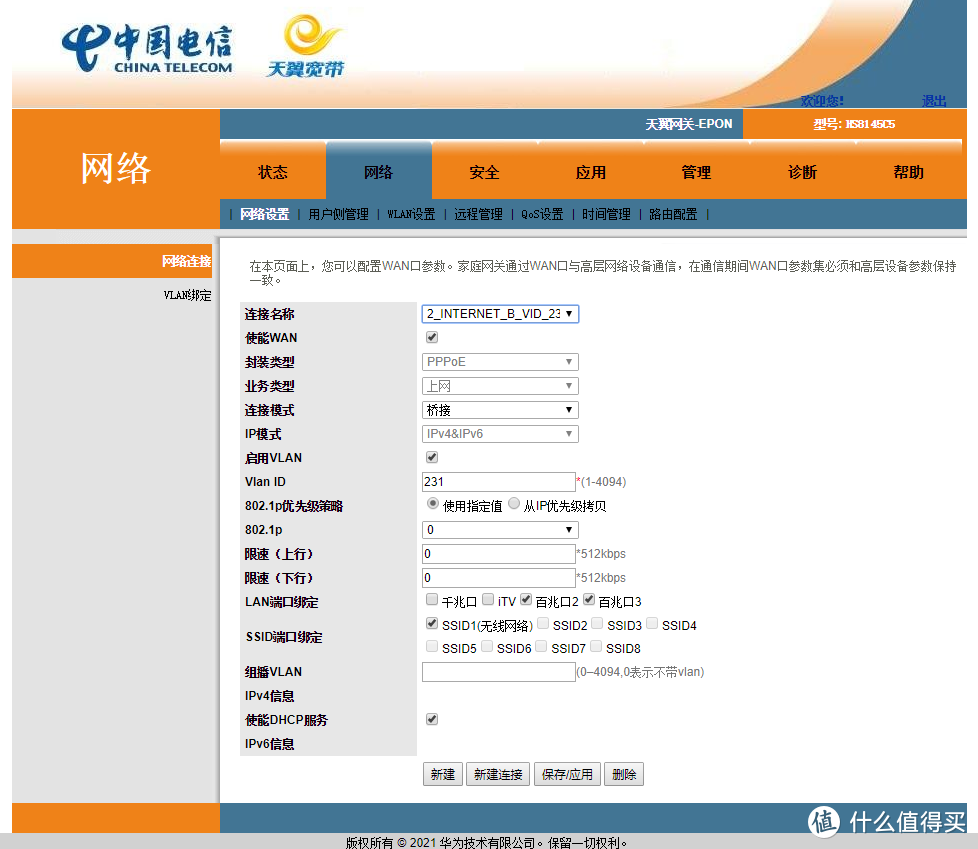Uncheck SSID1(无线网络) binding

click(x=430, y=622)
